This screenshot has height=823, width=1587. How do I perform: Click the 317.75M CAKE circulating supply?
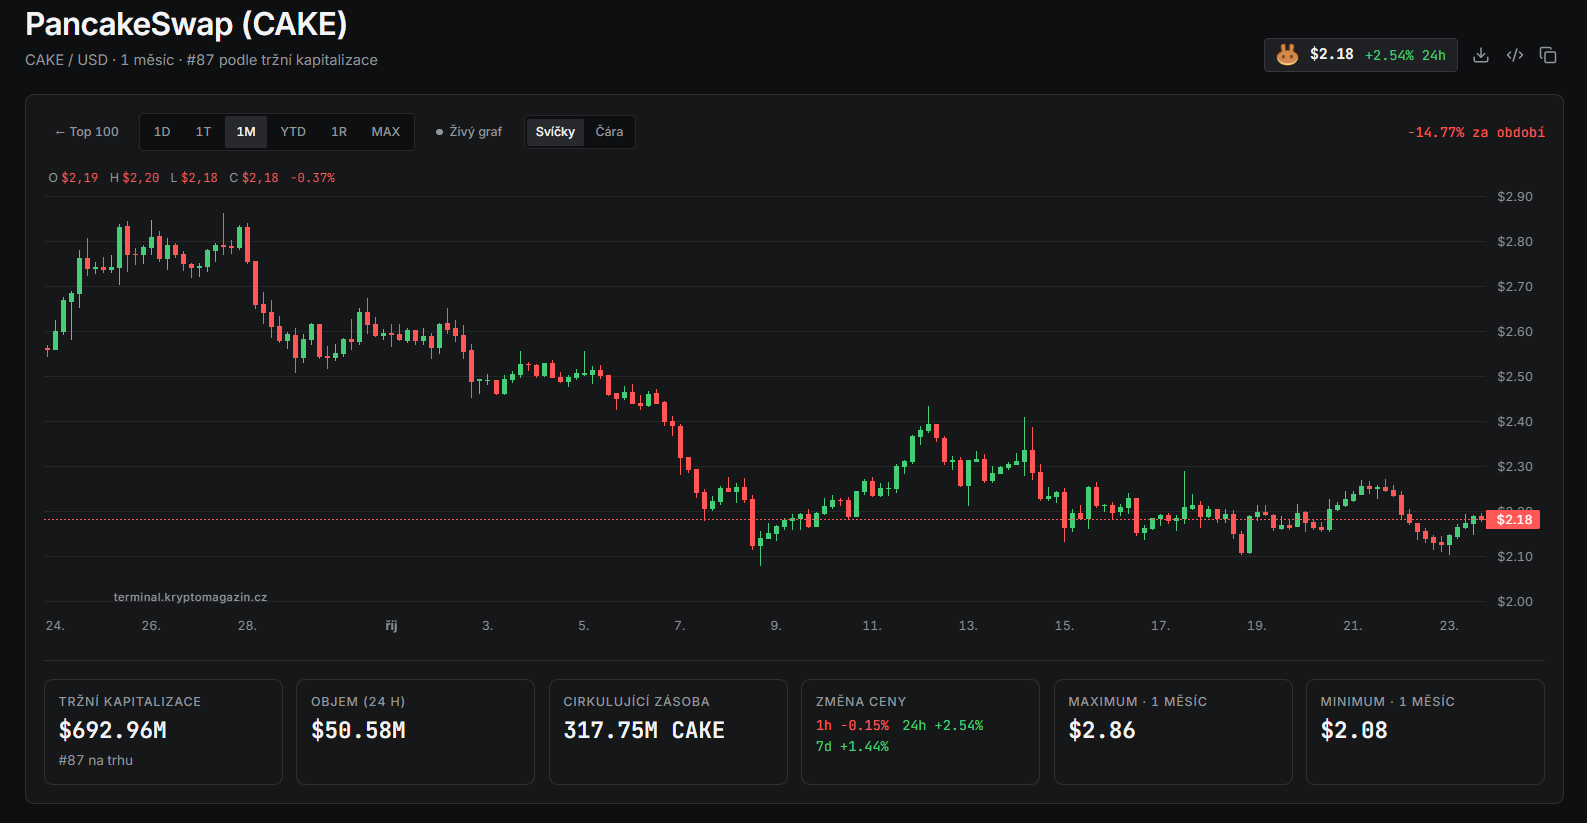(x=644, y=731)
